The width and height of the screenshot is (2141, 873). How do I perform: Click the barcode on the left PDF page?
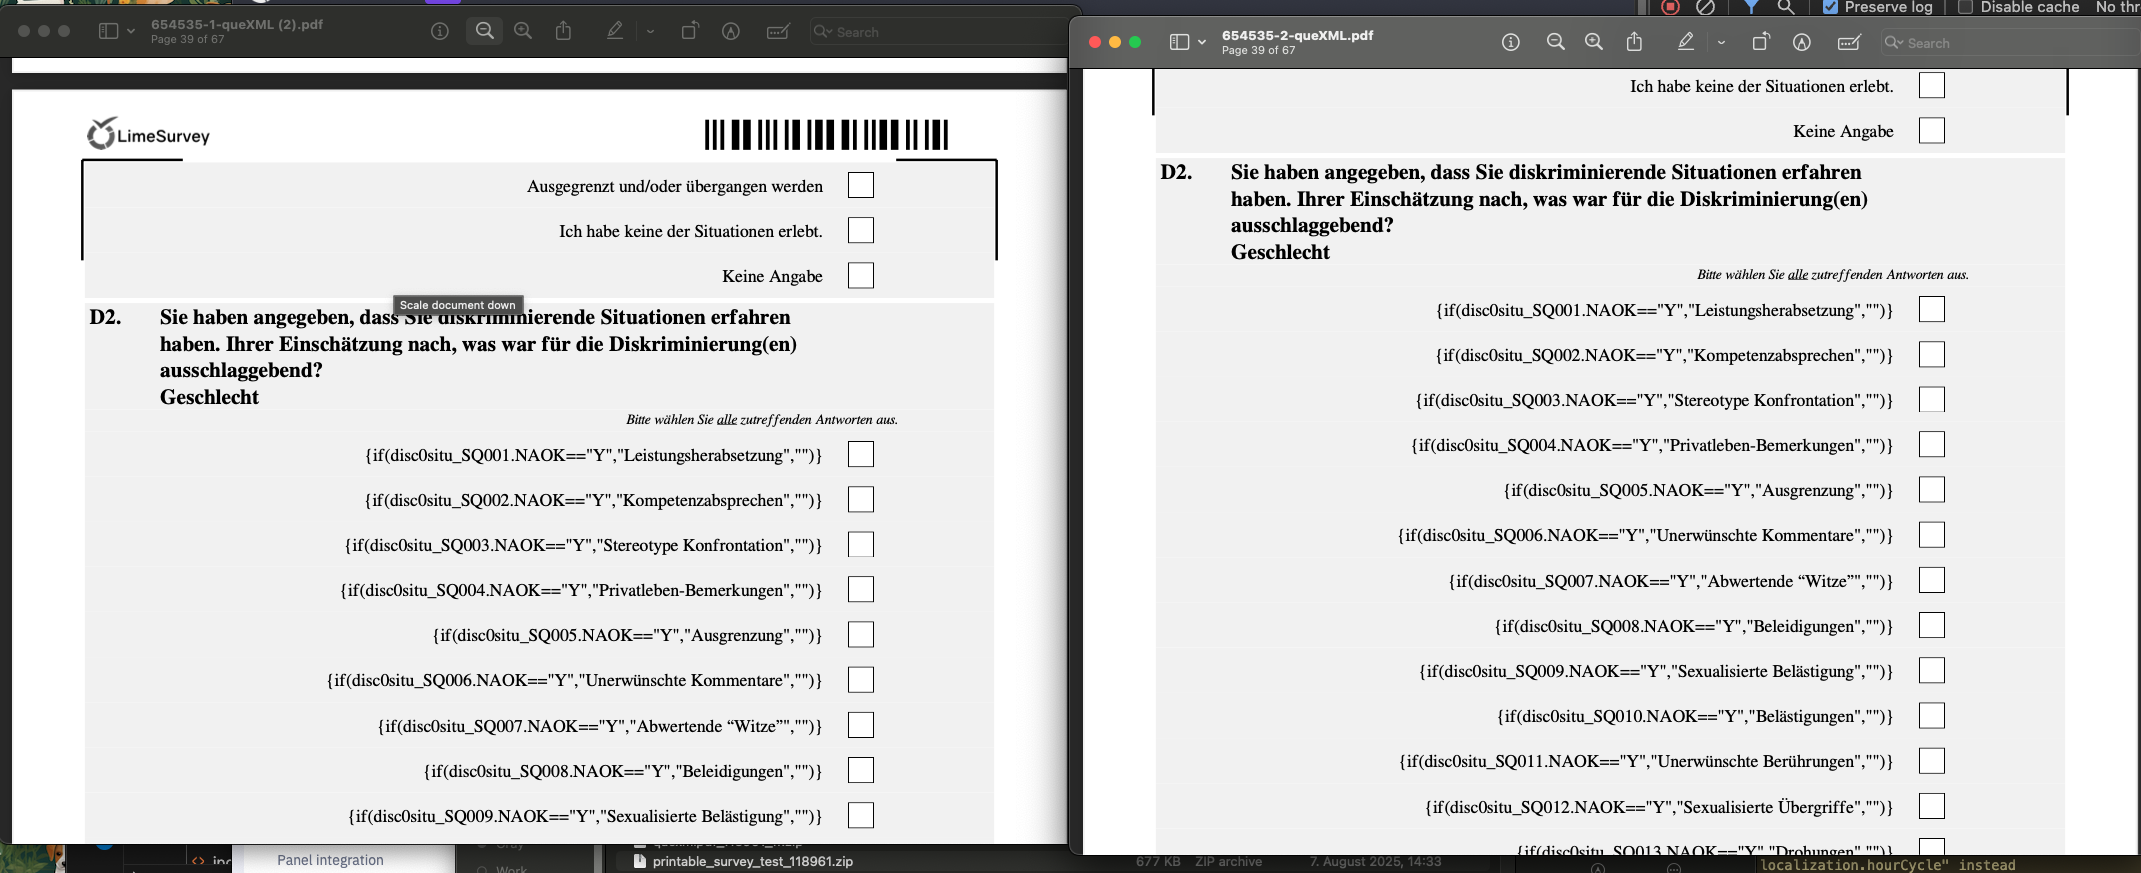click(x=826, y=135)
